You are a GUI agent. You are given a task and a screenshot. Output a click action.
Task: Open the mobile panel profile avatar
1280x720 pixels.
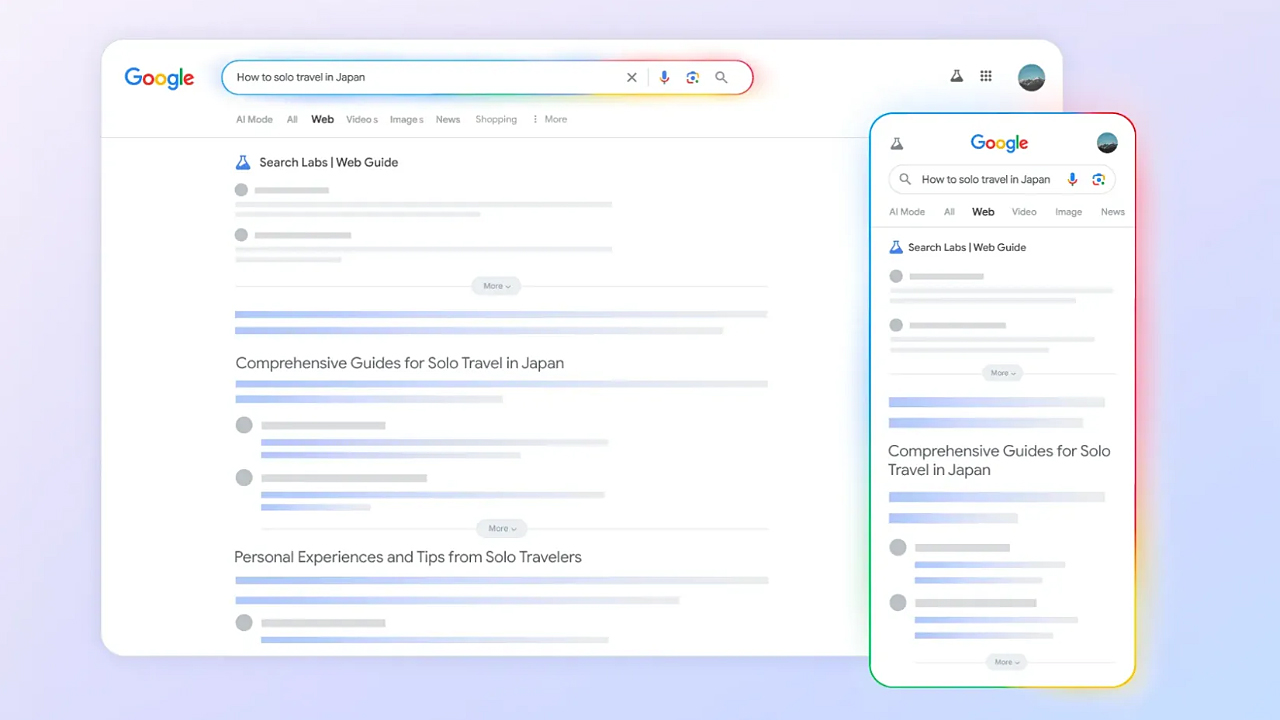(1107, 143)
